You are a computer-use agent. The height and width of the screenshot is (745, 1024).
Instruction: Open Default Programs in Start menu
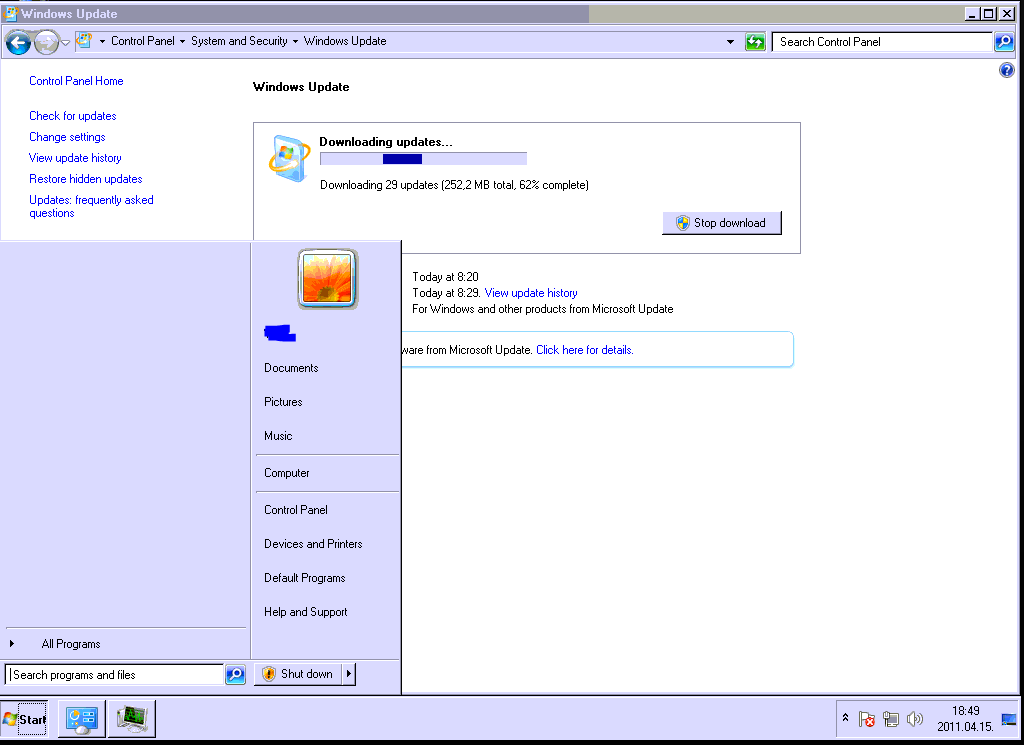pyautogui.click(x=304, y=578)
